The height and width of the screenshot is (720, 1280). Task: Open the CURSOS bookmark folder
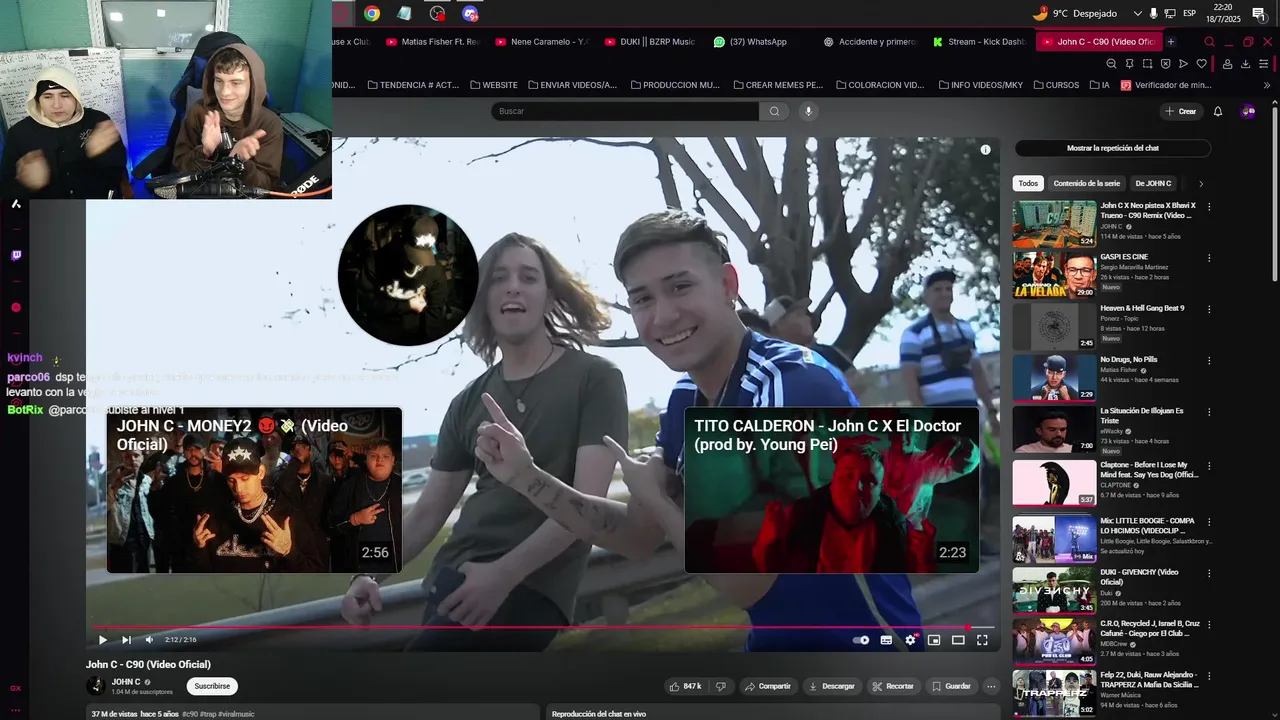(x=1056, y=85)
